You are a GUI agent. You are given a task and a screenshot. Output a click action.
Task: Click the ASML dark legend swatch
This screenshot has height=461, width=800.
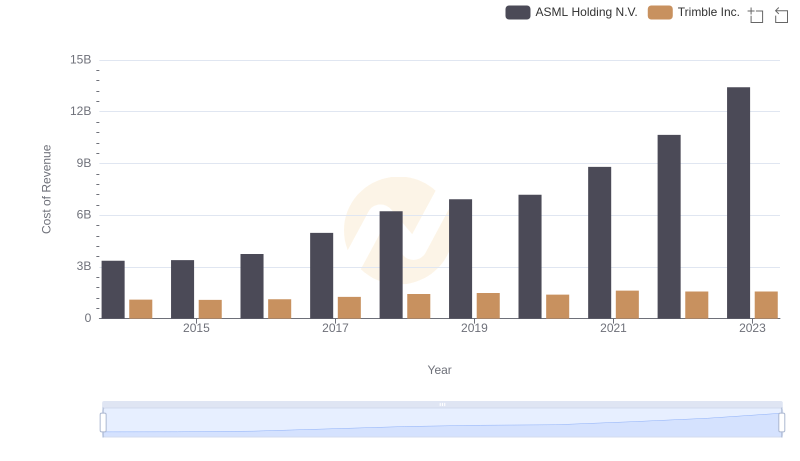(x=518, y=12)
